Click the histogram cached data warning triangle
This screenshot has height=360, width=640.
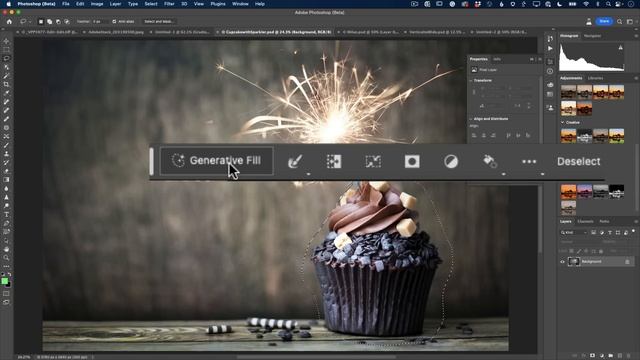[620, 48]
